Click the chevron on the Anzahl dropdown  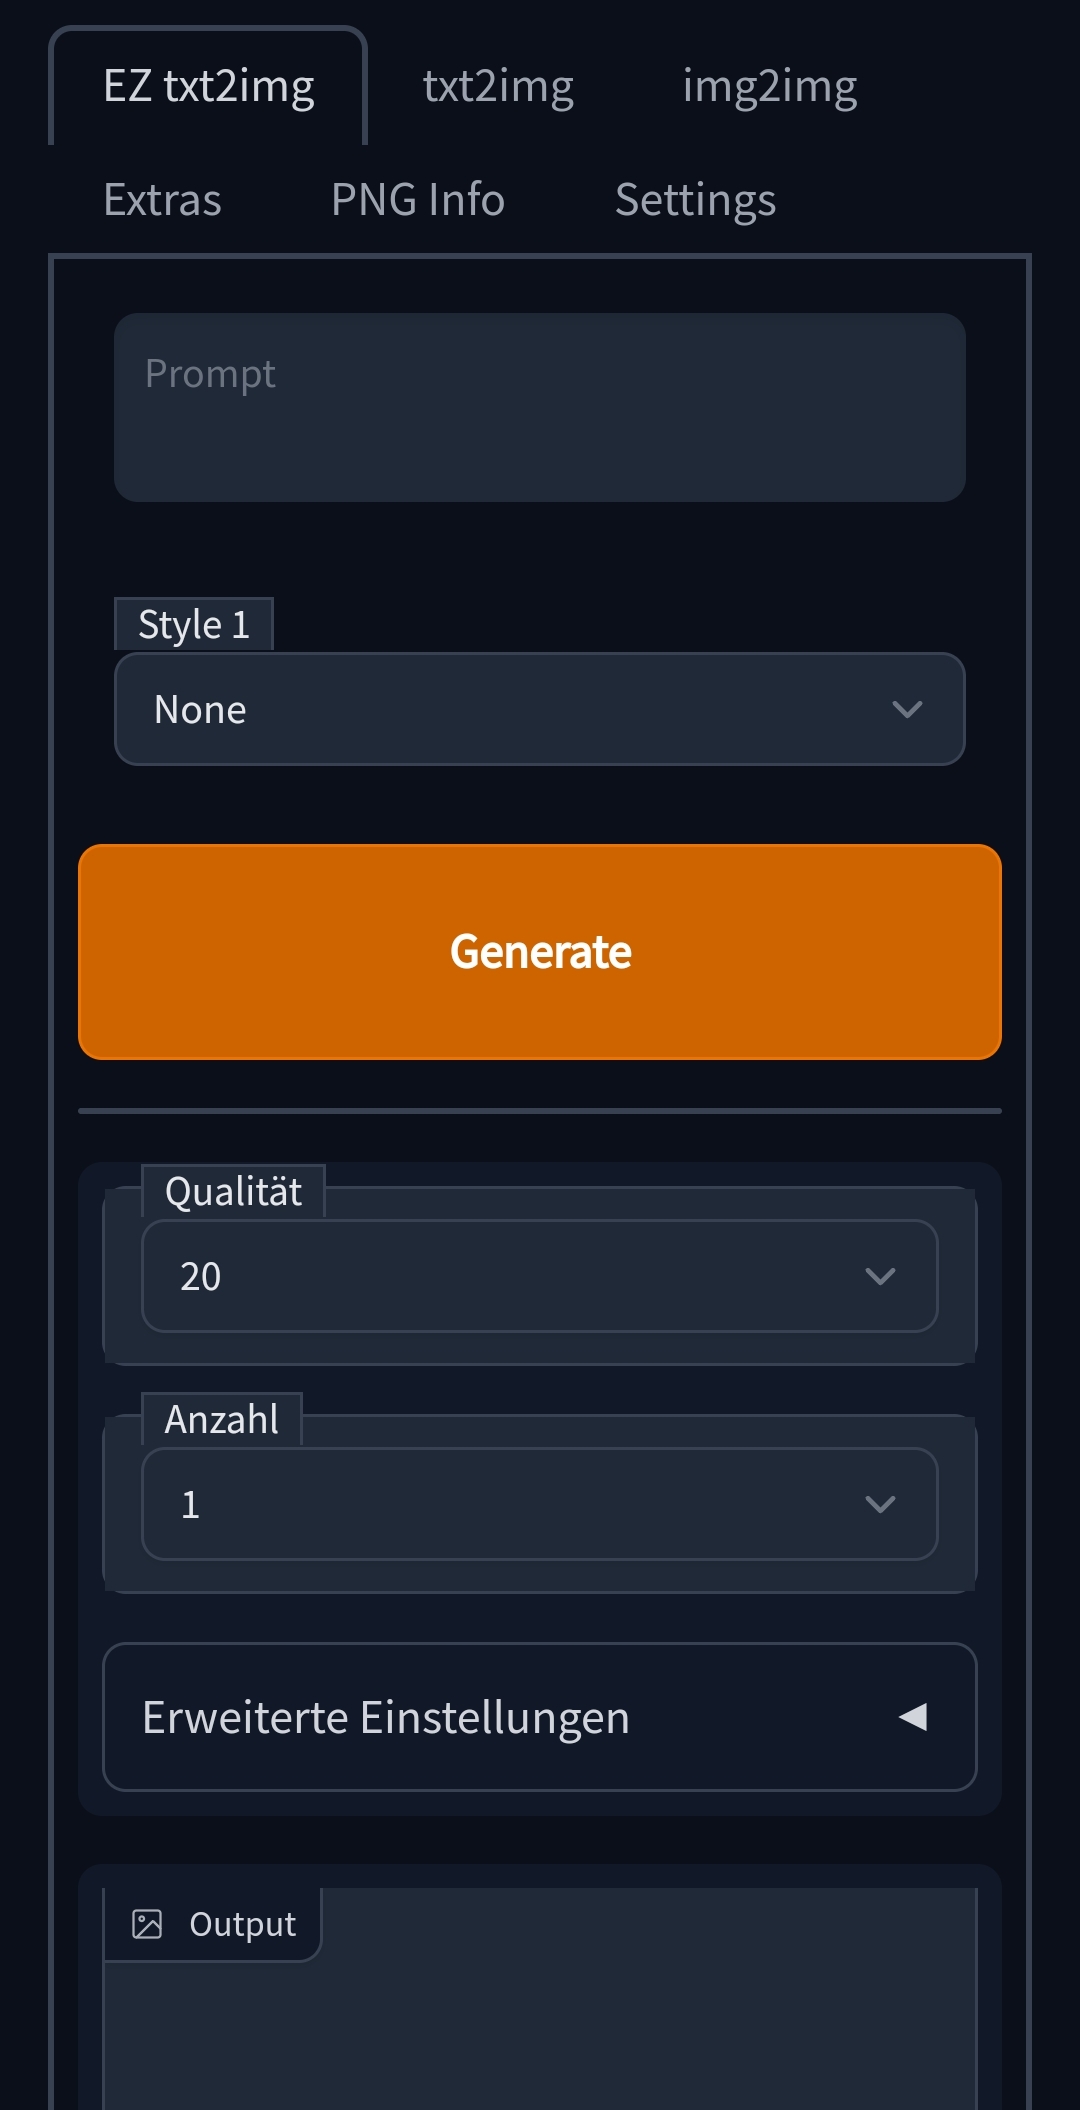pos(881,1503)
